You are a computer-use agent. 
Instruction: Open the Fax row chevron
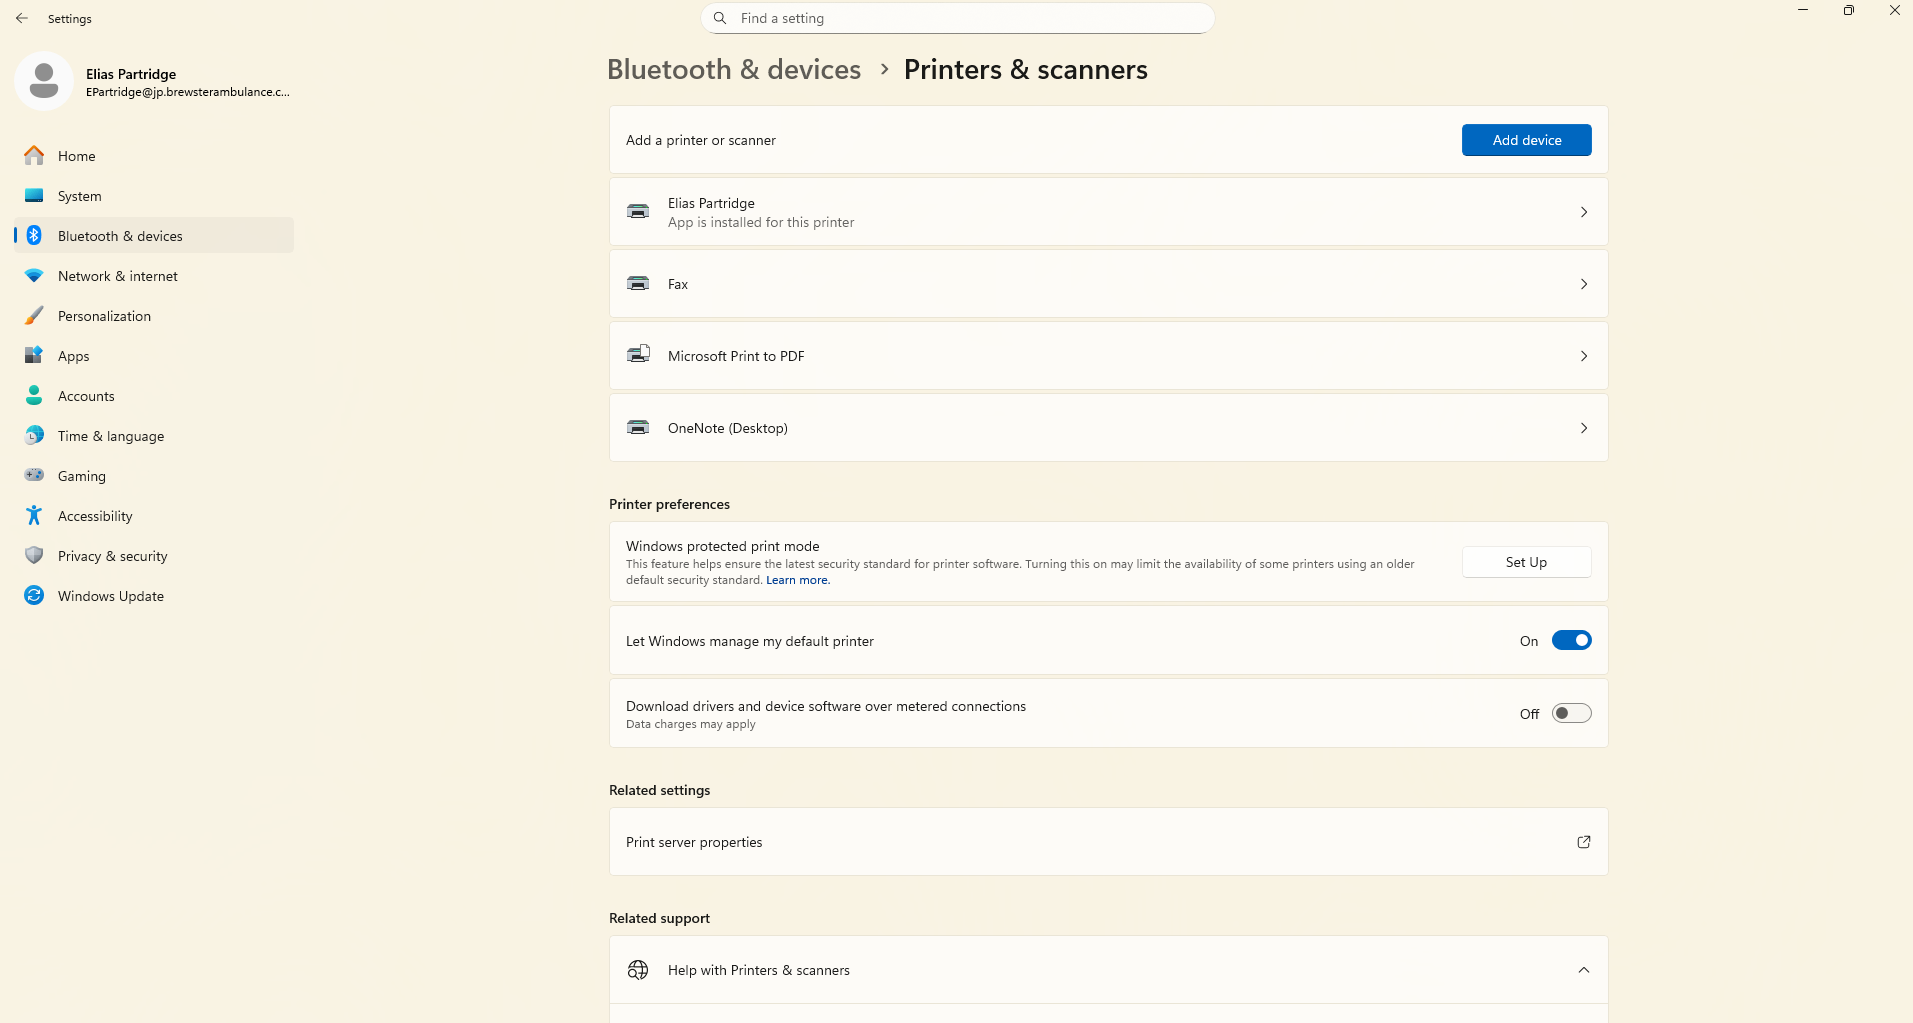click(x=1584, y=284)
